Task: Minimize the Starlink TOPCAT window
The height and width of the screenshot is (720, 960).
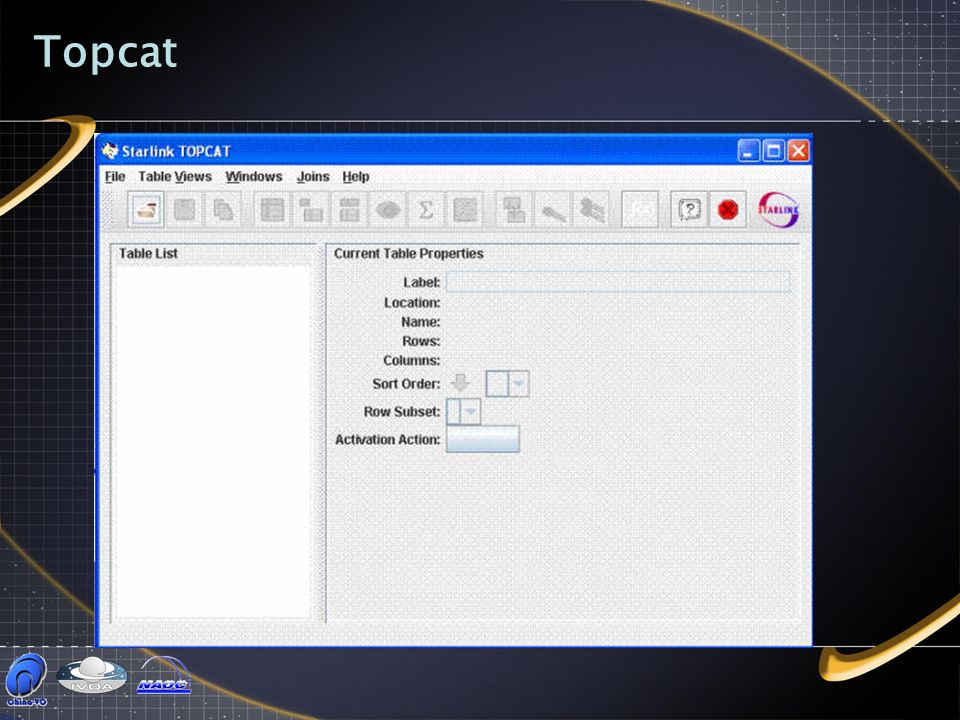Action: tap(748, 151)
